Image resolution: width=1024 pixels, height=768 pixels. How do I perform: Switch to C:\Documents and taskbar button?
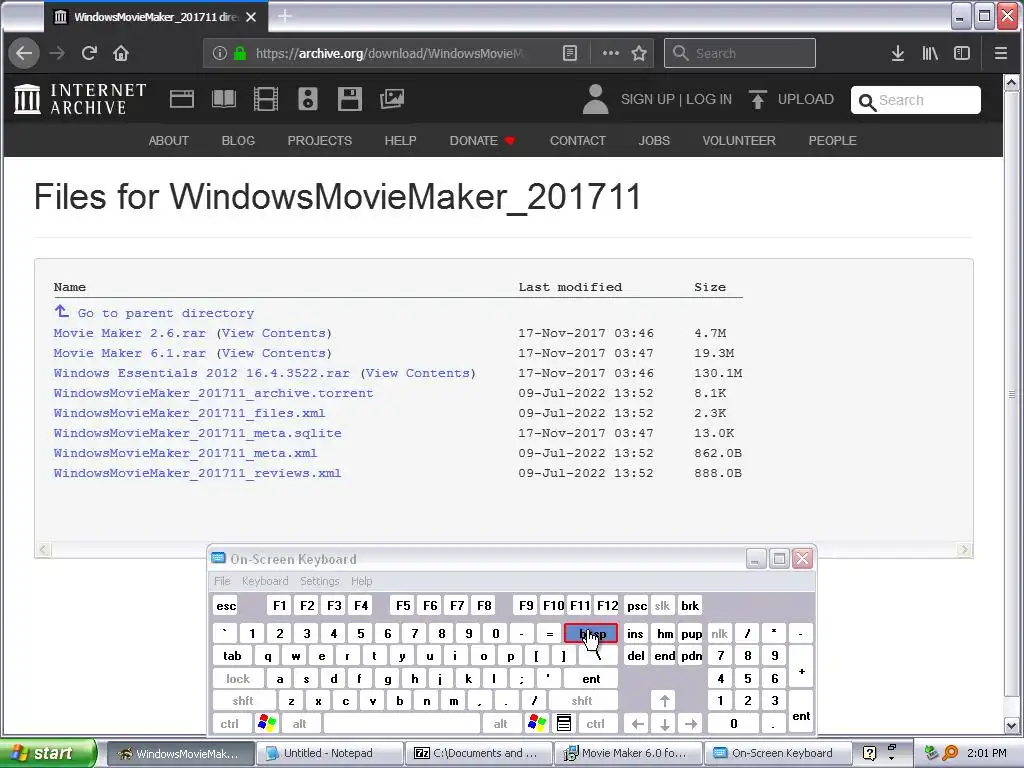click(477, 753)
